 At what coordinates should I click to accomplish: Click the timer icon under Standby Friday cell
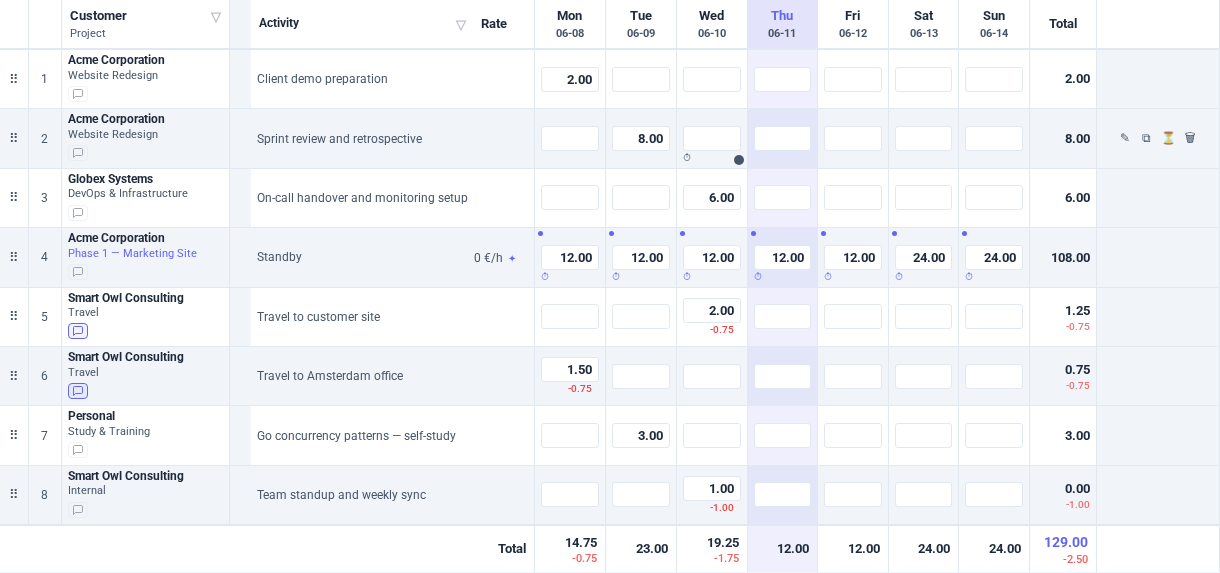(828, 277)
